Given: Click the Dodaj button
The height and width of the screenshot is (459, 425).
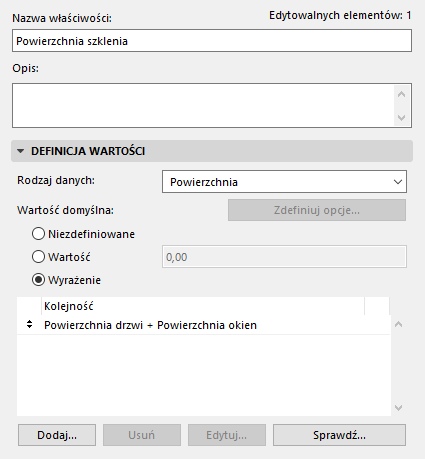Looking at the screenshot, I should tap(57, 435).
